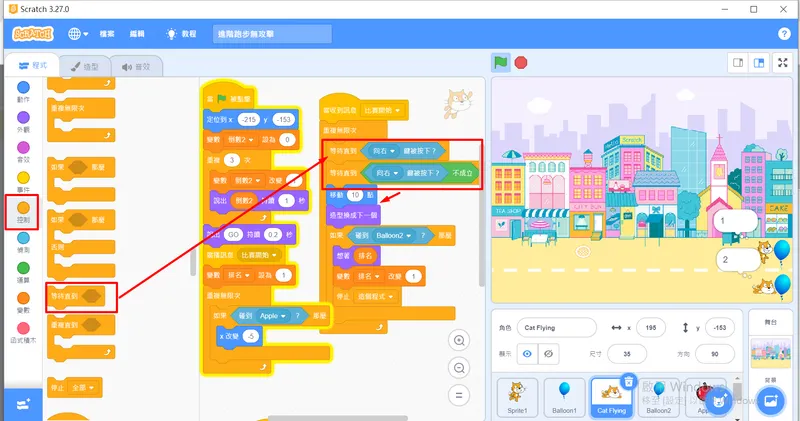800x421 pixels.
Task: Edit the sprite size value 35
Action: point(627,354)
